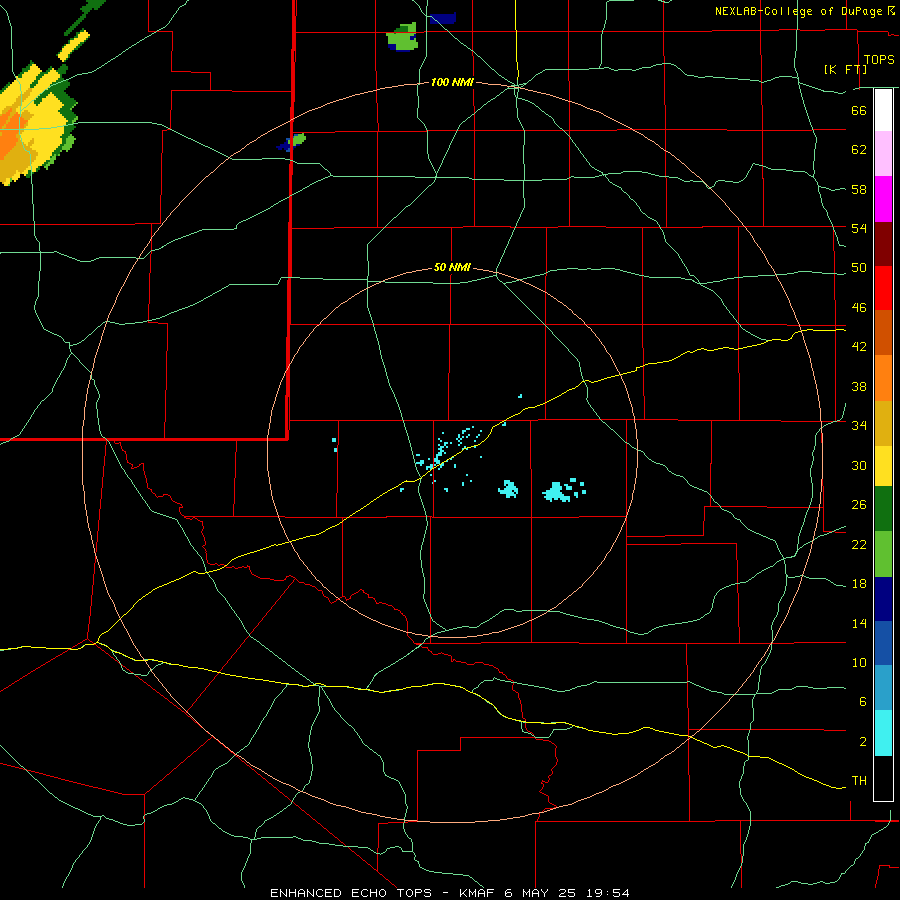Click the legend value 46
The height and width of the screenshot is (900, 900).
point(859,308)
